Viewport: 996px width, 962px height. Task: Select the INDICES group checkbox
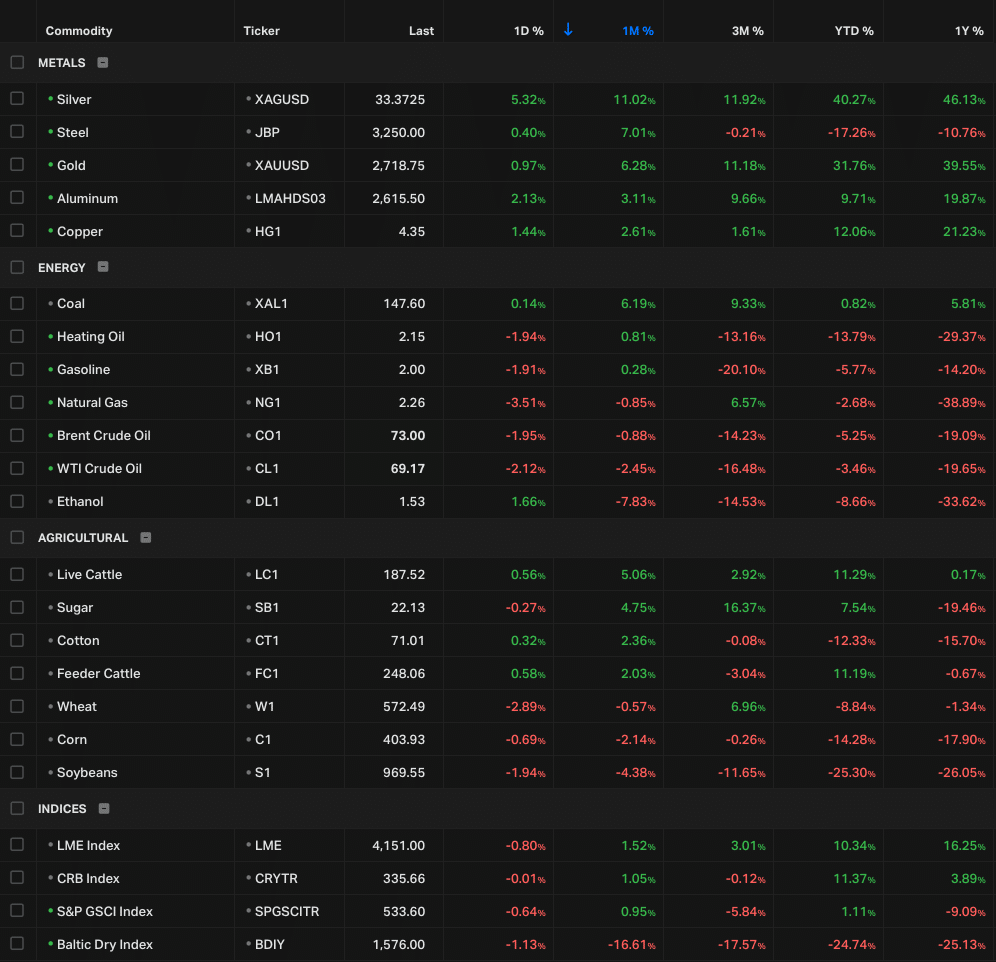point(17,808)
